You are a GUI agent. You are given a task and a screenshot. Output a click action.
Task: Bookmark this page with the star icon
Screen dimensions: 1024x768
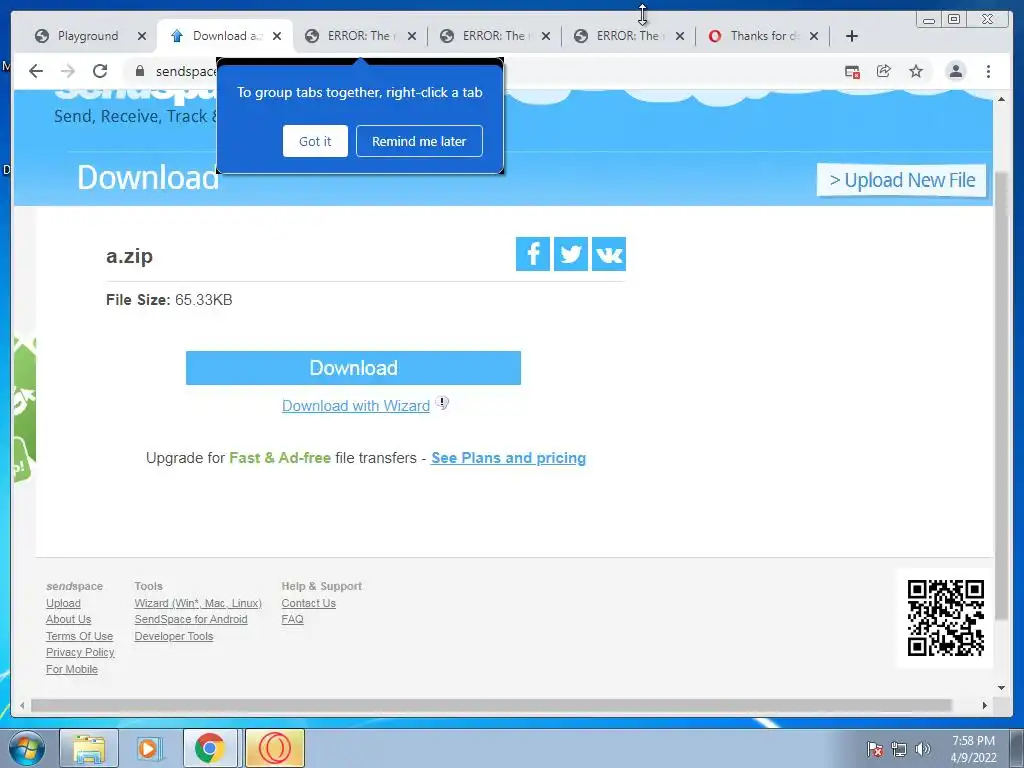[916, 71]
